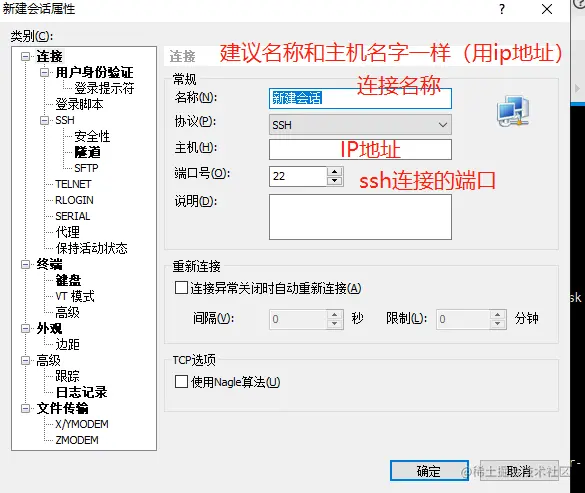Select 隧道 under SSH
The width and height of the screenshot is (585, 493).
[87, 152]
